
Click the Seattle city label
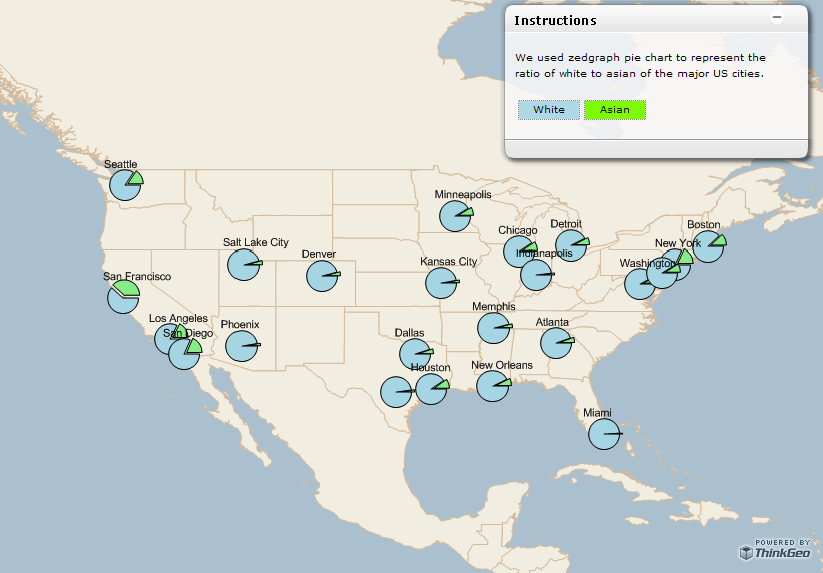[x=121, y=164]
